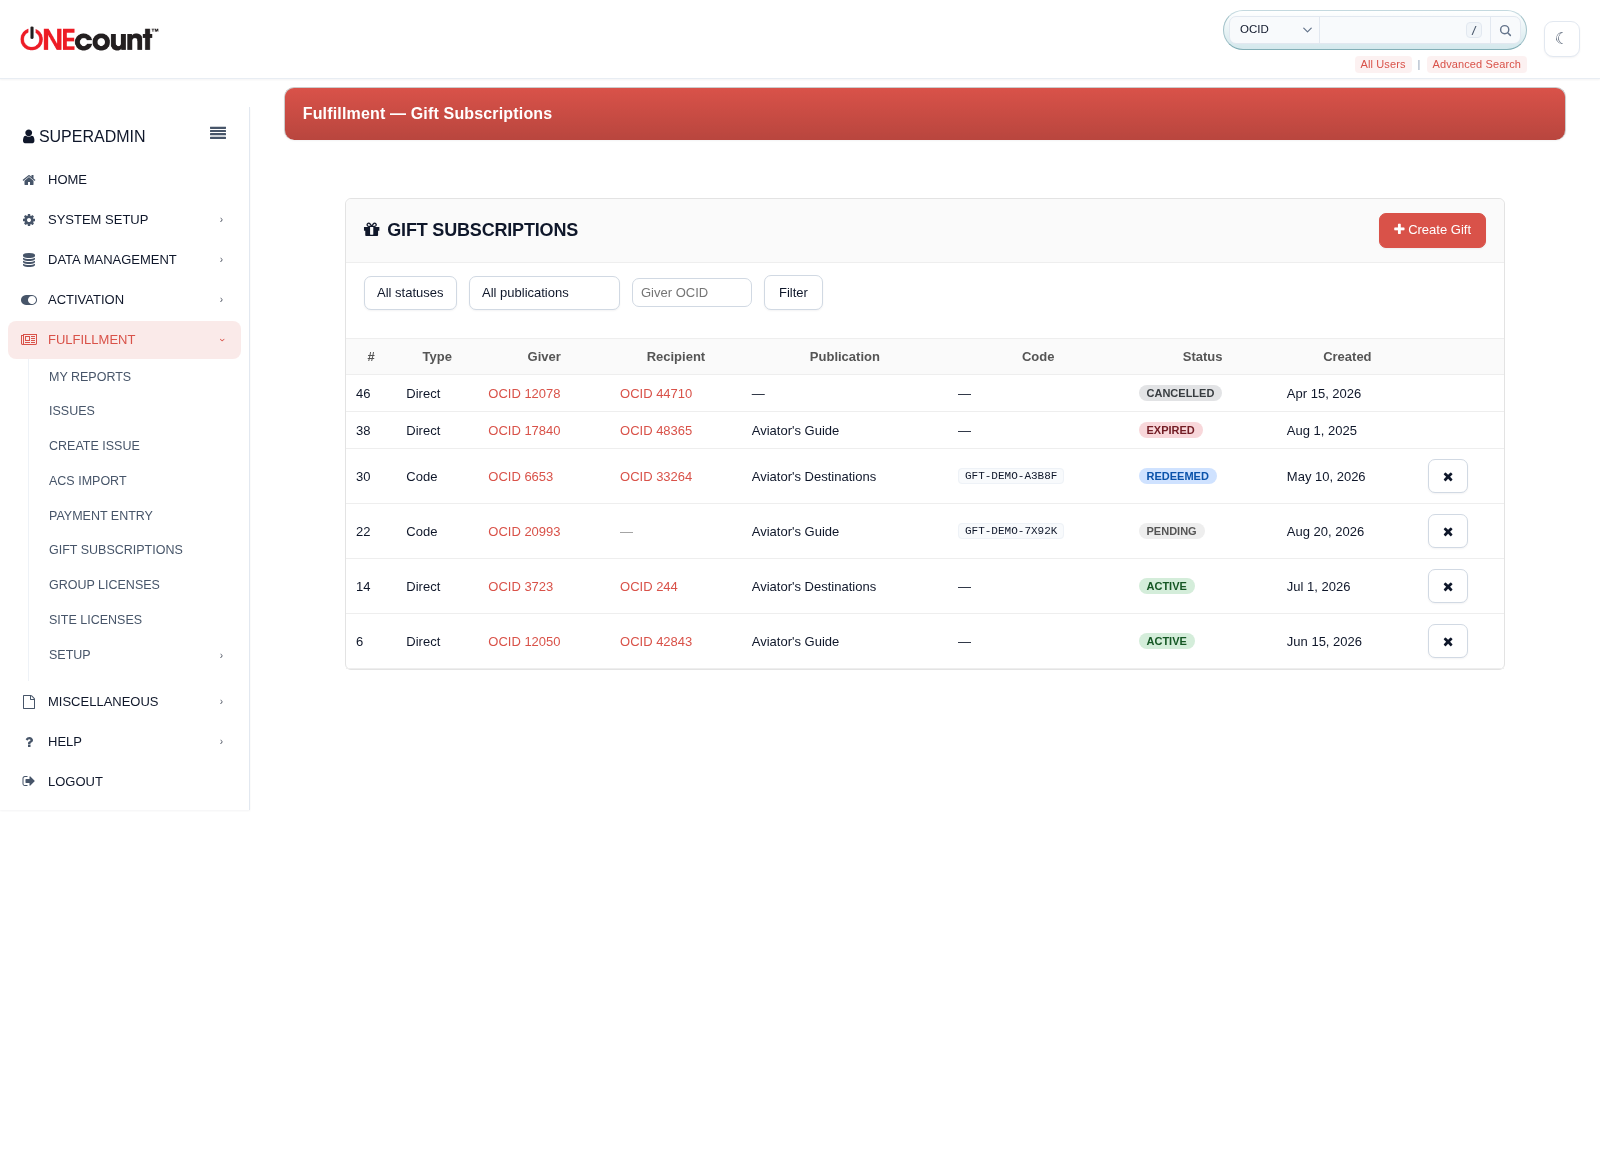Open Site Licenses menu item
This screenshot has width=1600, height=1174.
point(95,620)
